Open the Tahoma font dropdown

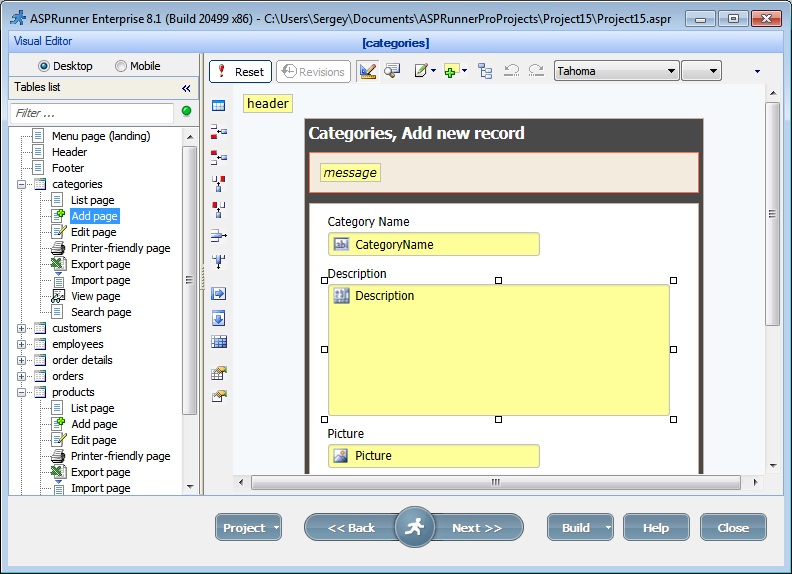tap(616, 71)
